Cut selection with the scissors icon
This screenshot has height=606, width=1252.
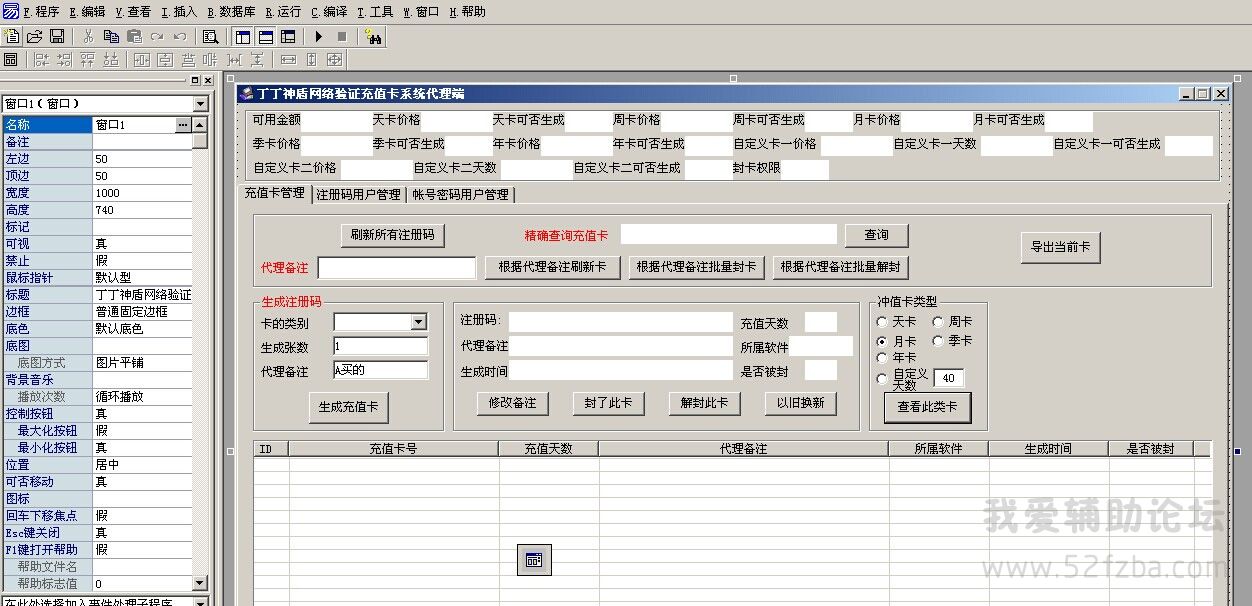point(88,36)
